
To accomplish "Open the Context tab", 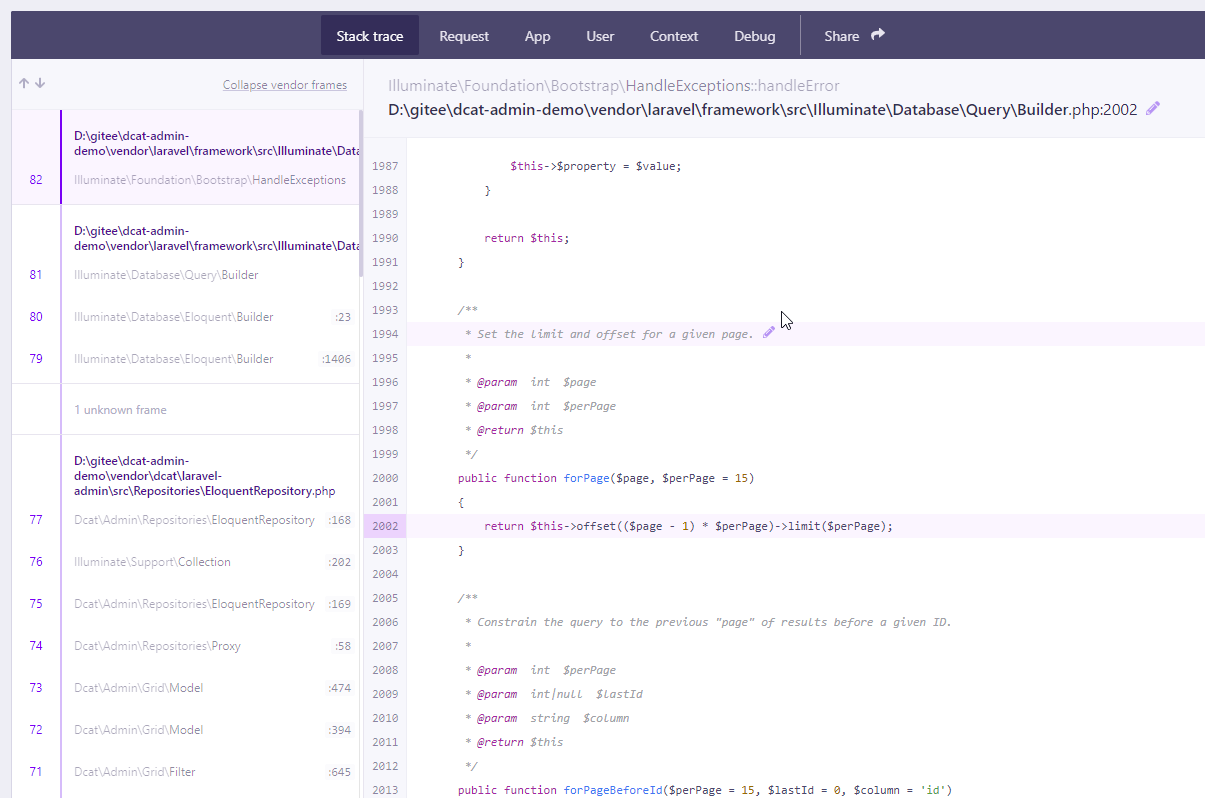I will pyautogui.click(x=673, y=35).
